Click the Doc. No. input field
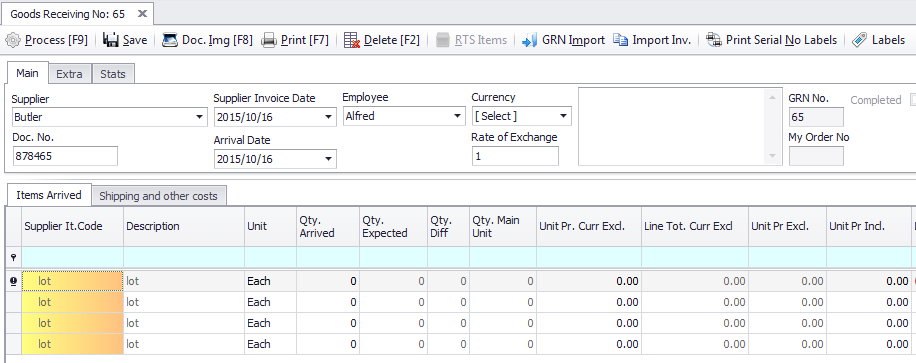The width and height of the screenshot is (916, 363). coord(65,156)
